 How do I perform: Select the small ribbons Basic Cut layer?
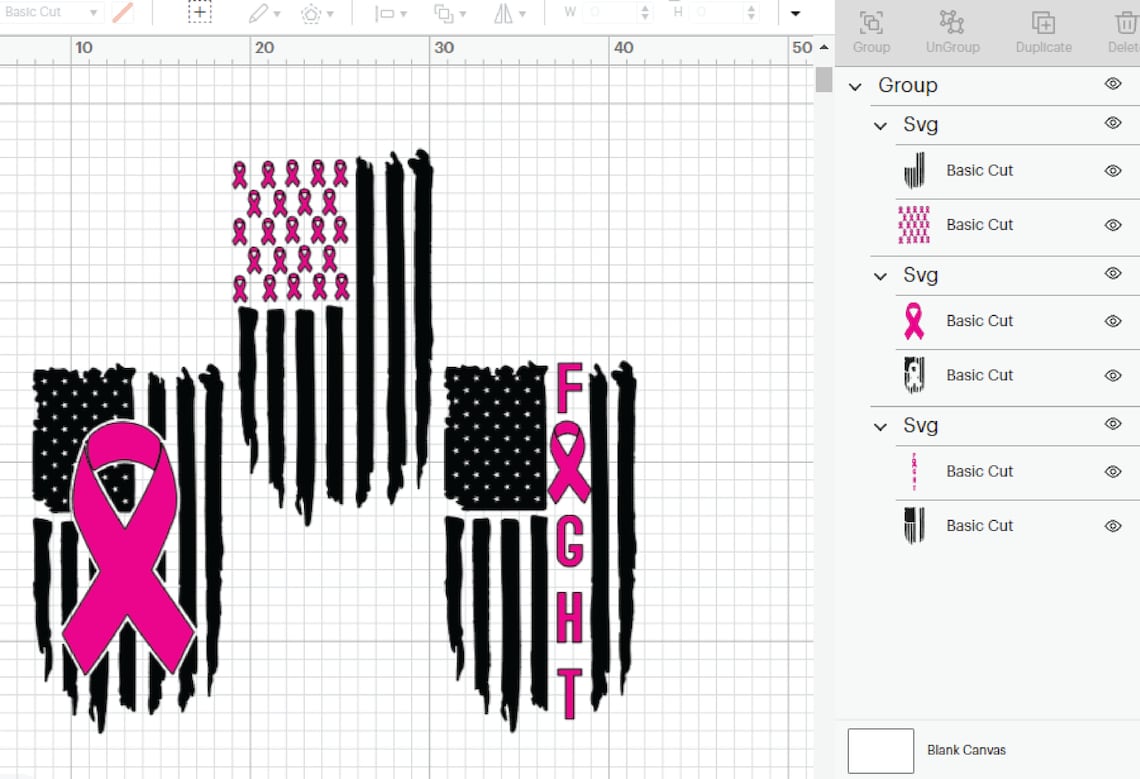pyautogui.click(x=979, y=225)
